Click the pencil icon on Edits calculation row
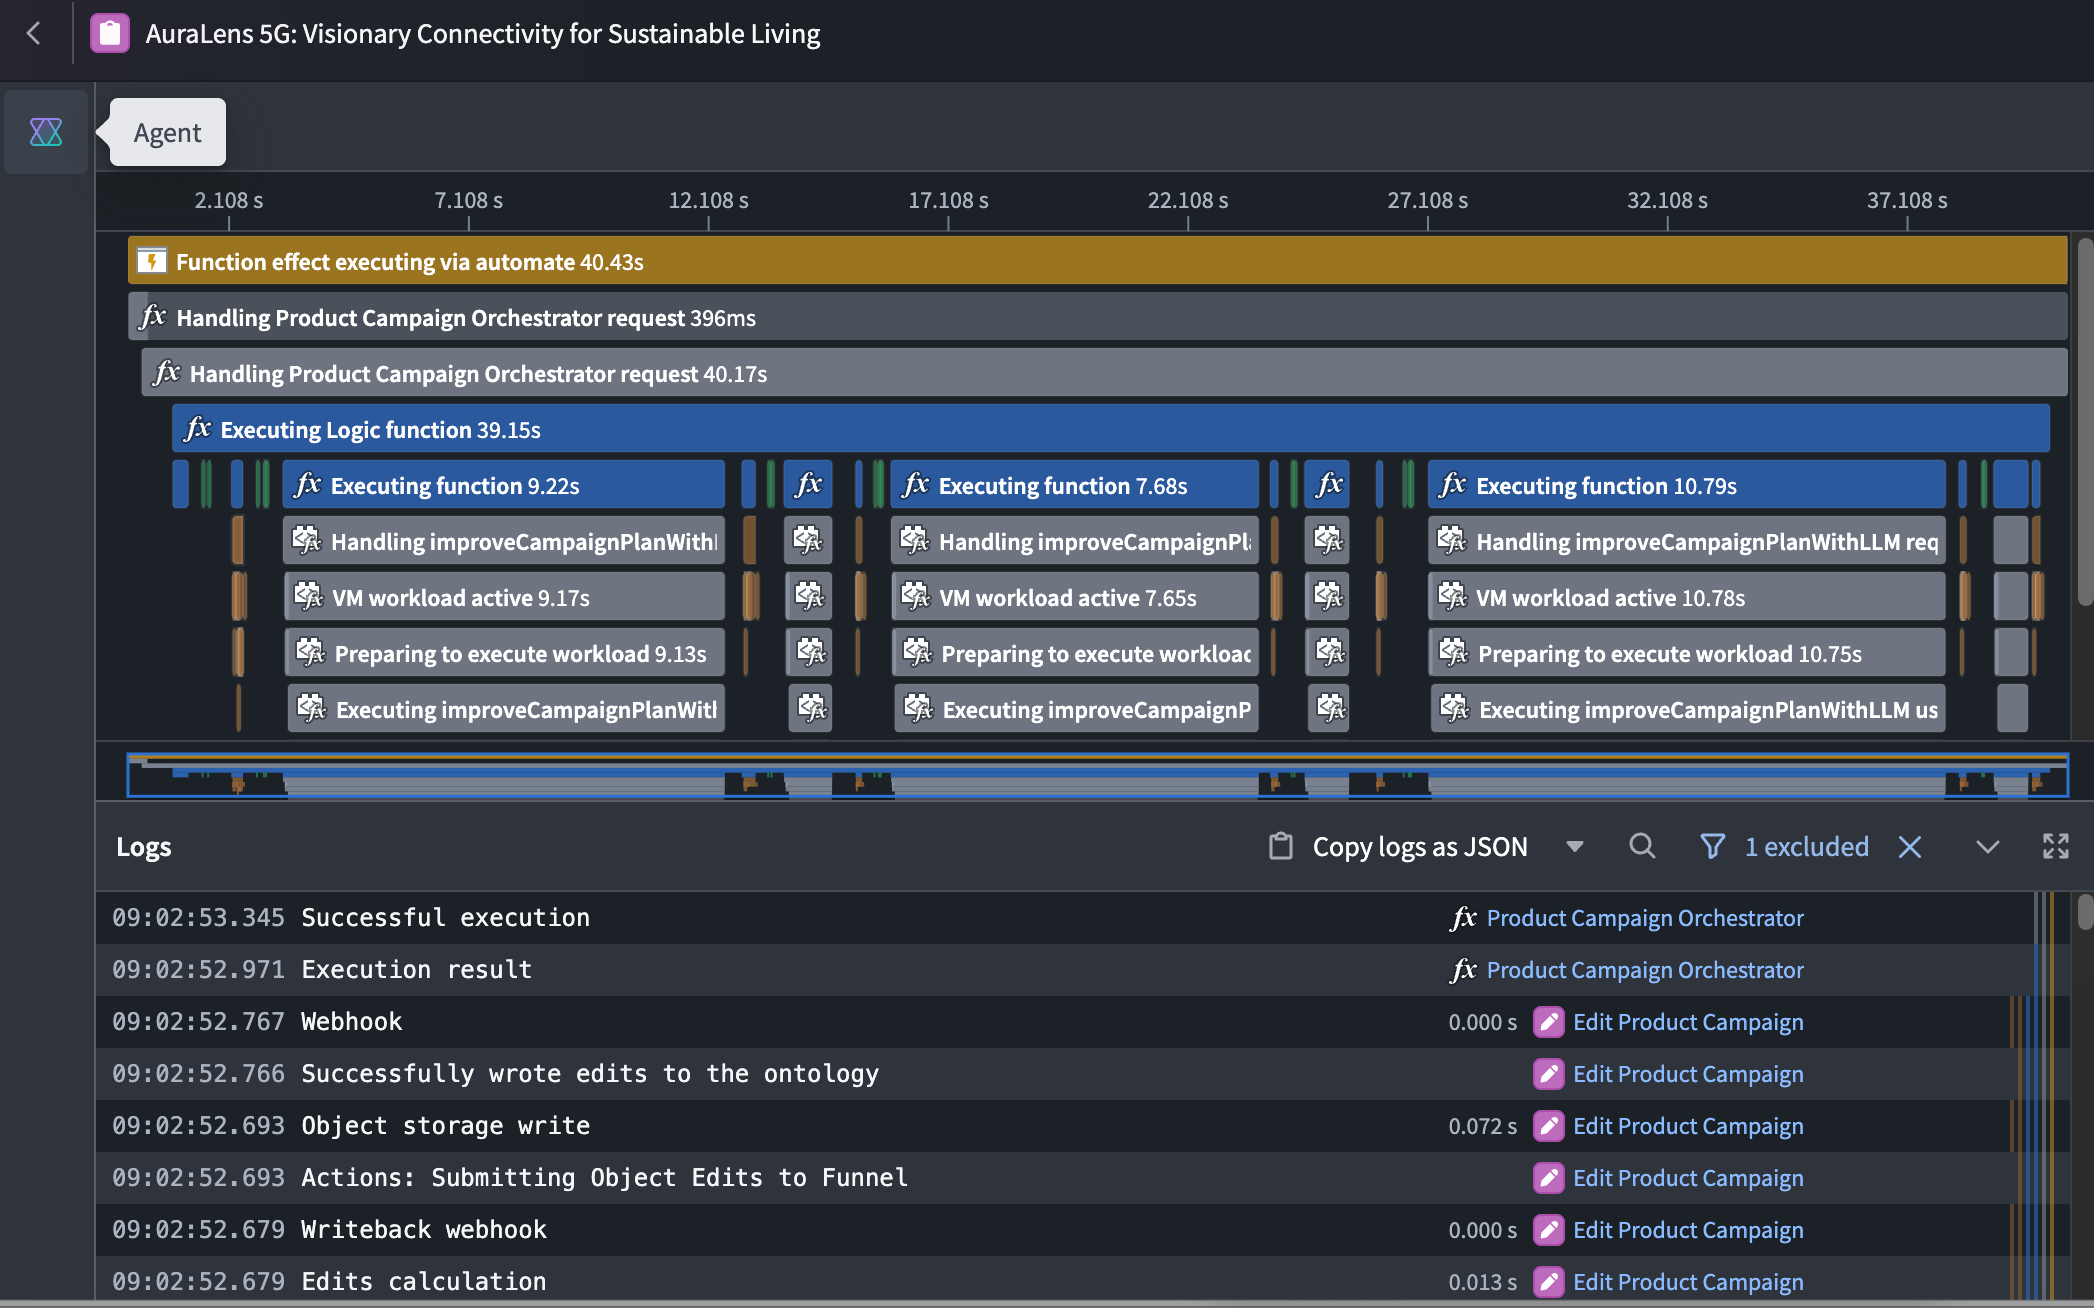Image resolution: width=2094 pixels, height=1308 pixels. tap(1549, 1282)
